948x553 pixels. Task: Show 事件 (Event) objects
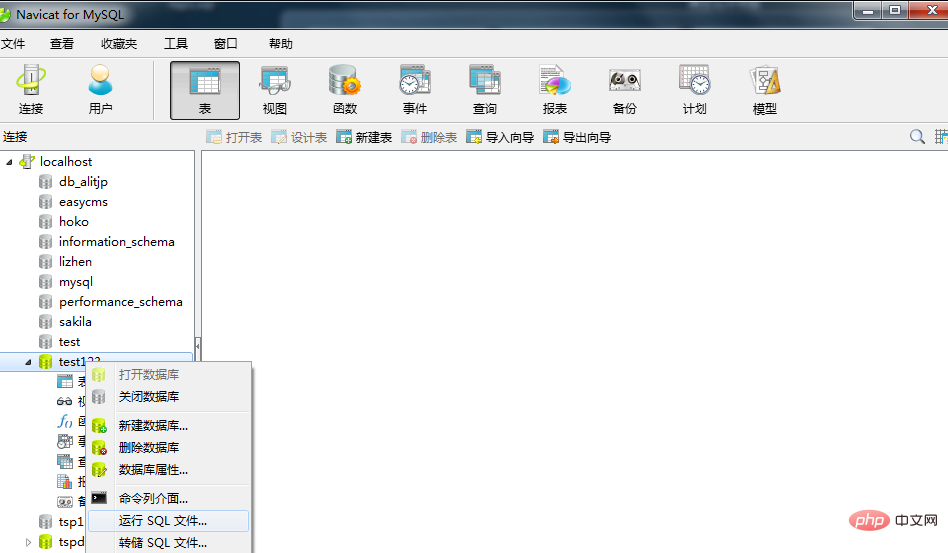[415, 90]
